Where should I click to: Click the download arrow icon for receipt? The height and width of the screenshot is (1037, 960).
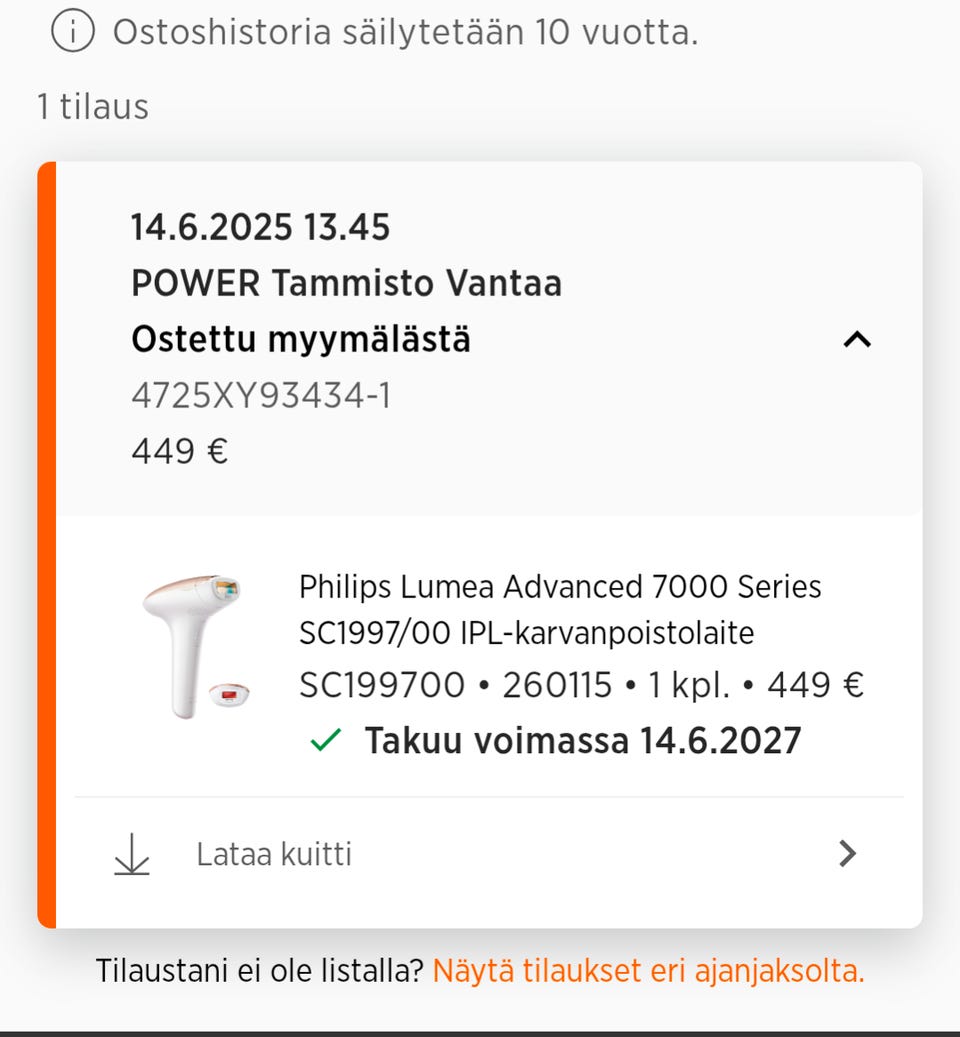[132, 855]
